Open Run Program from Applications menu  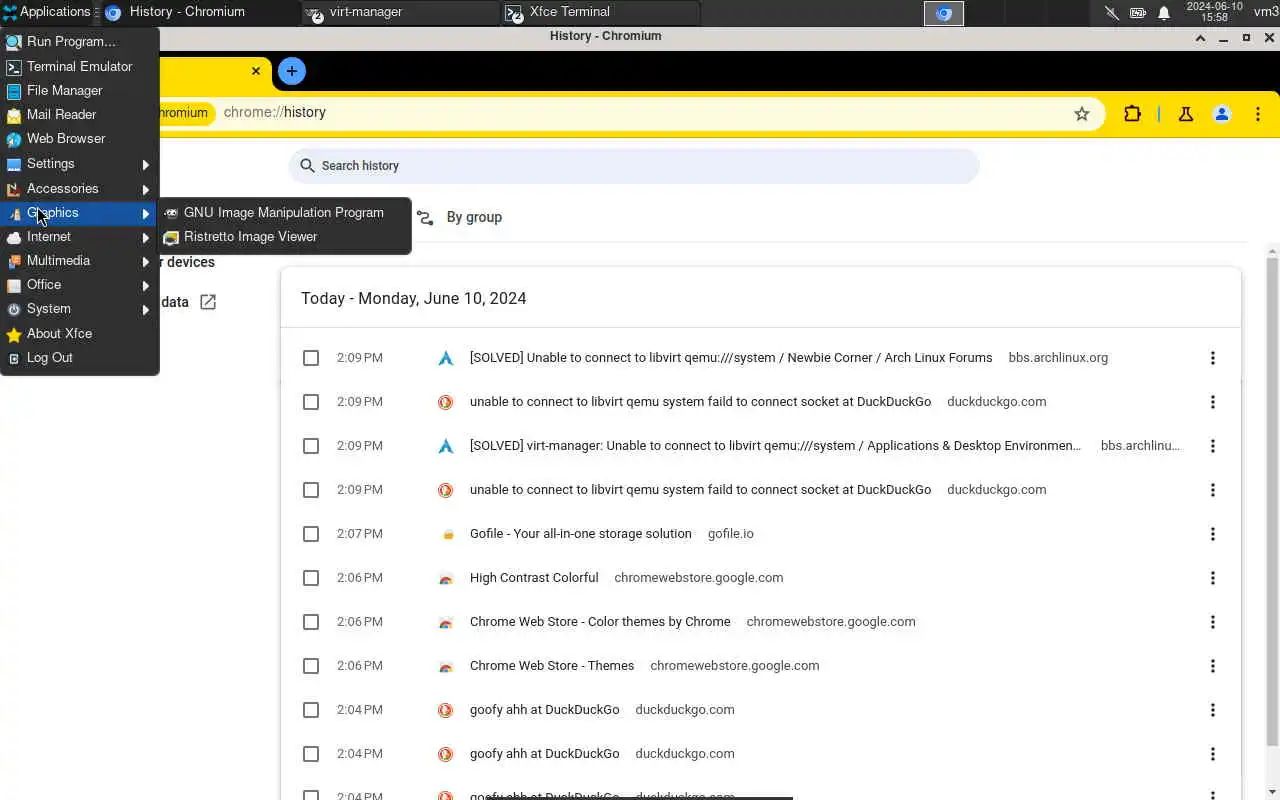pyautogui.click(x=80, y=42)
